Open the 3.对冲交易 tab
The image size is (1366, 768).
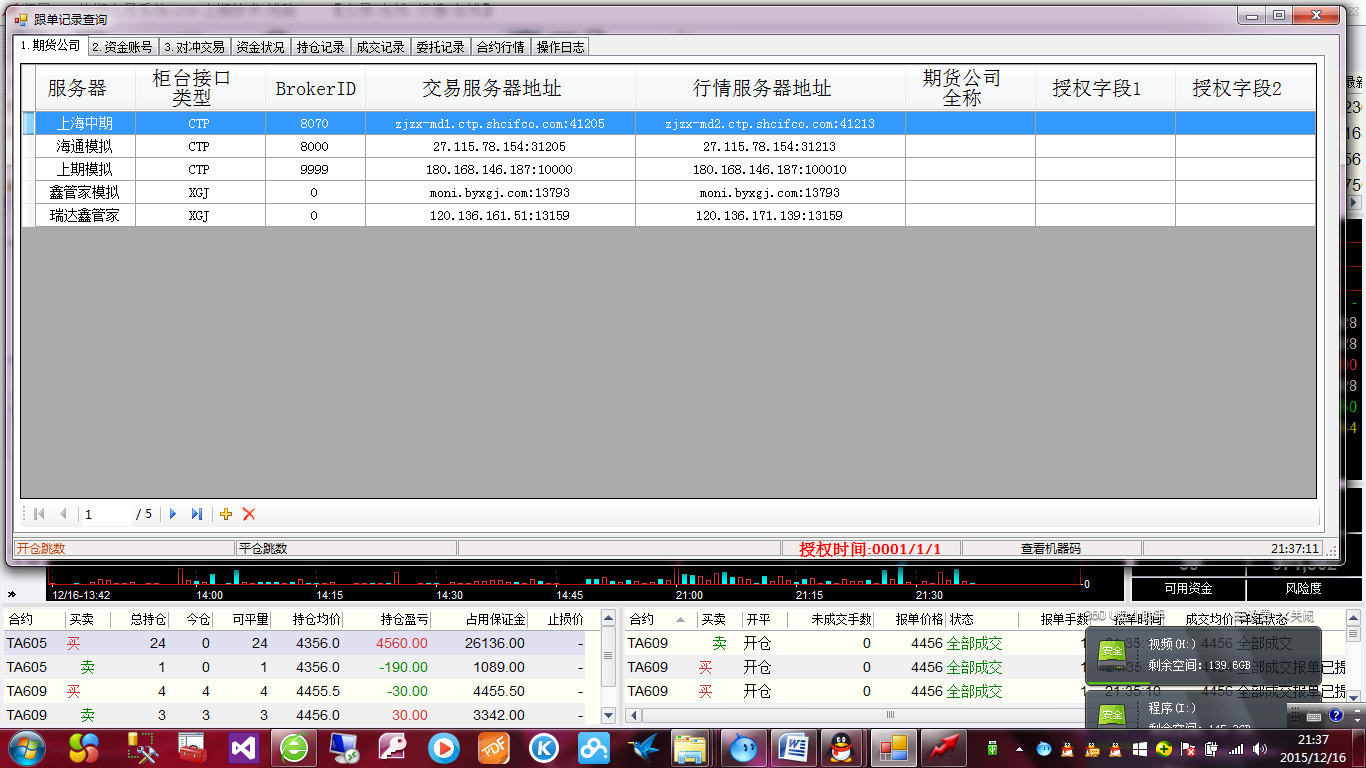194,47
